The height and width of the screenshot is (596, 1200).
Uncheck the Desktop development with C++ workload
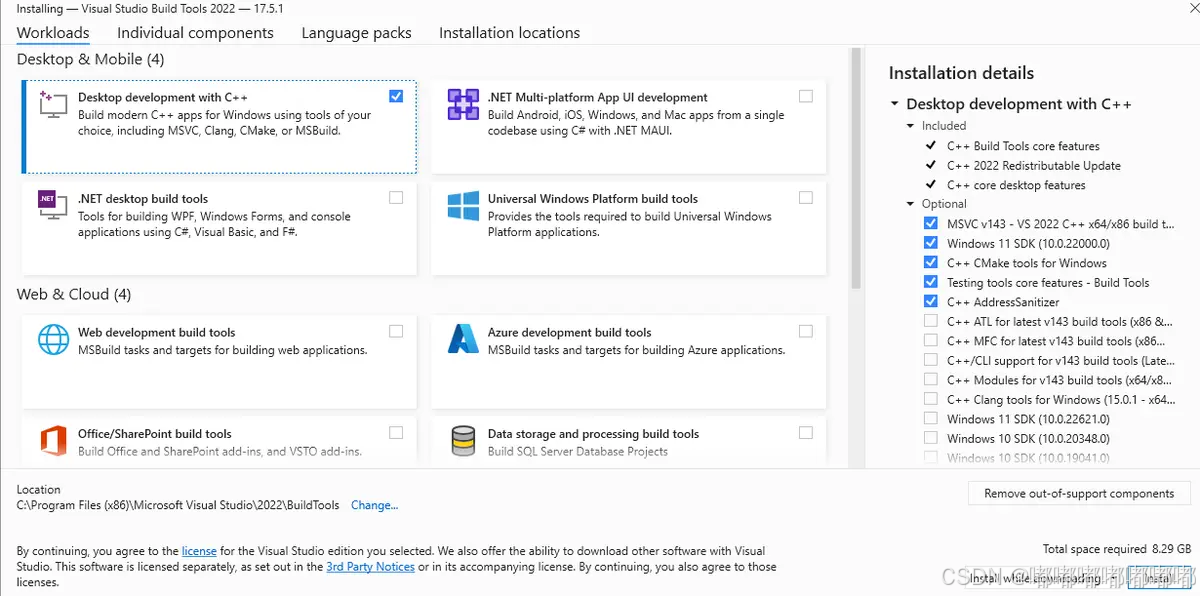click(x=396, y=96)
